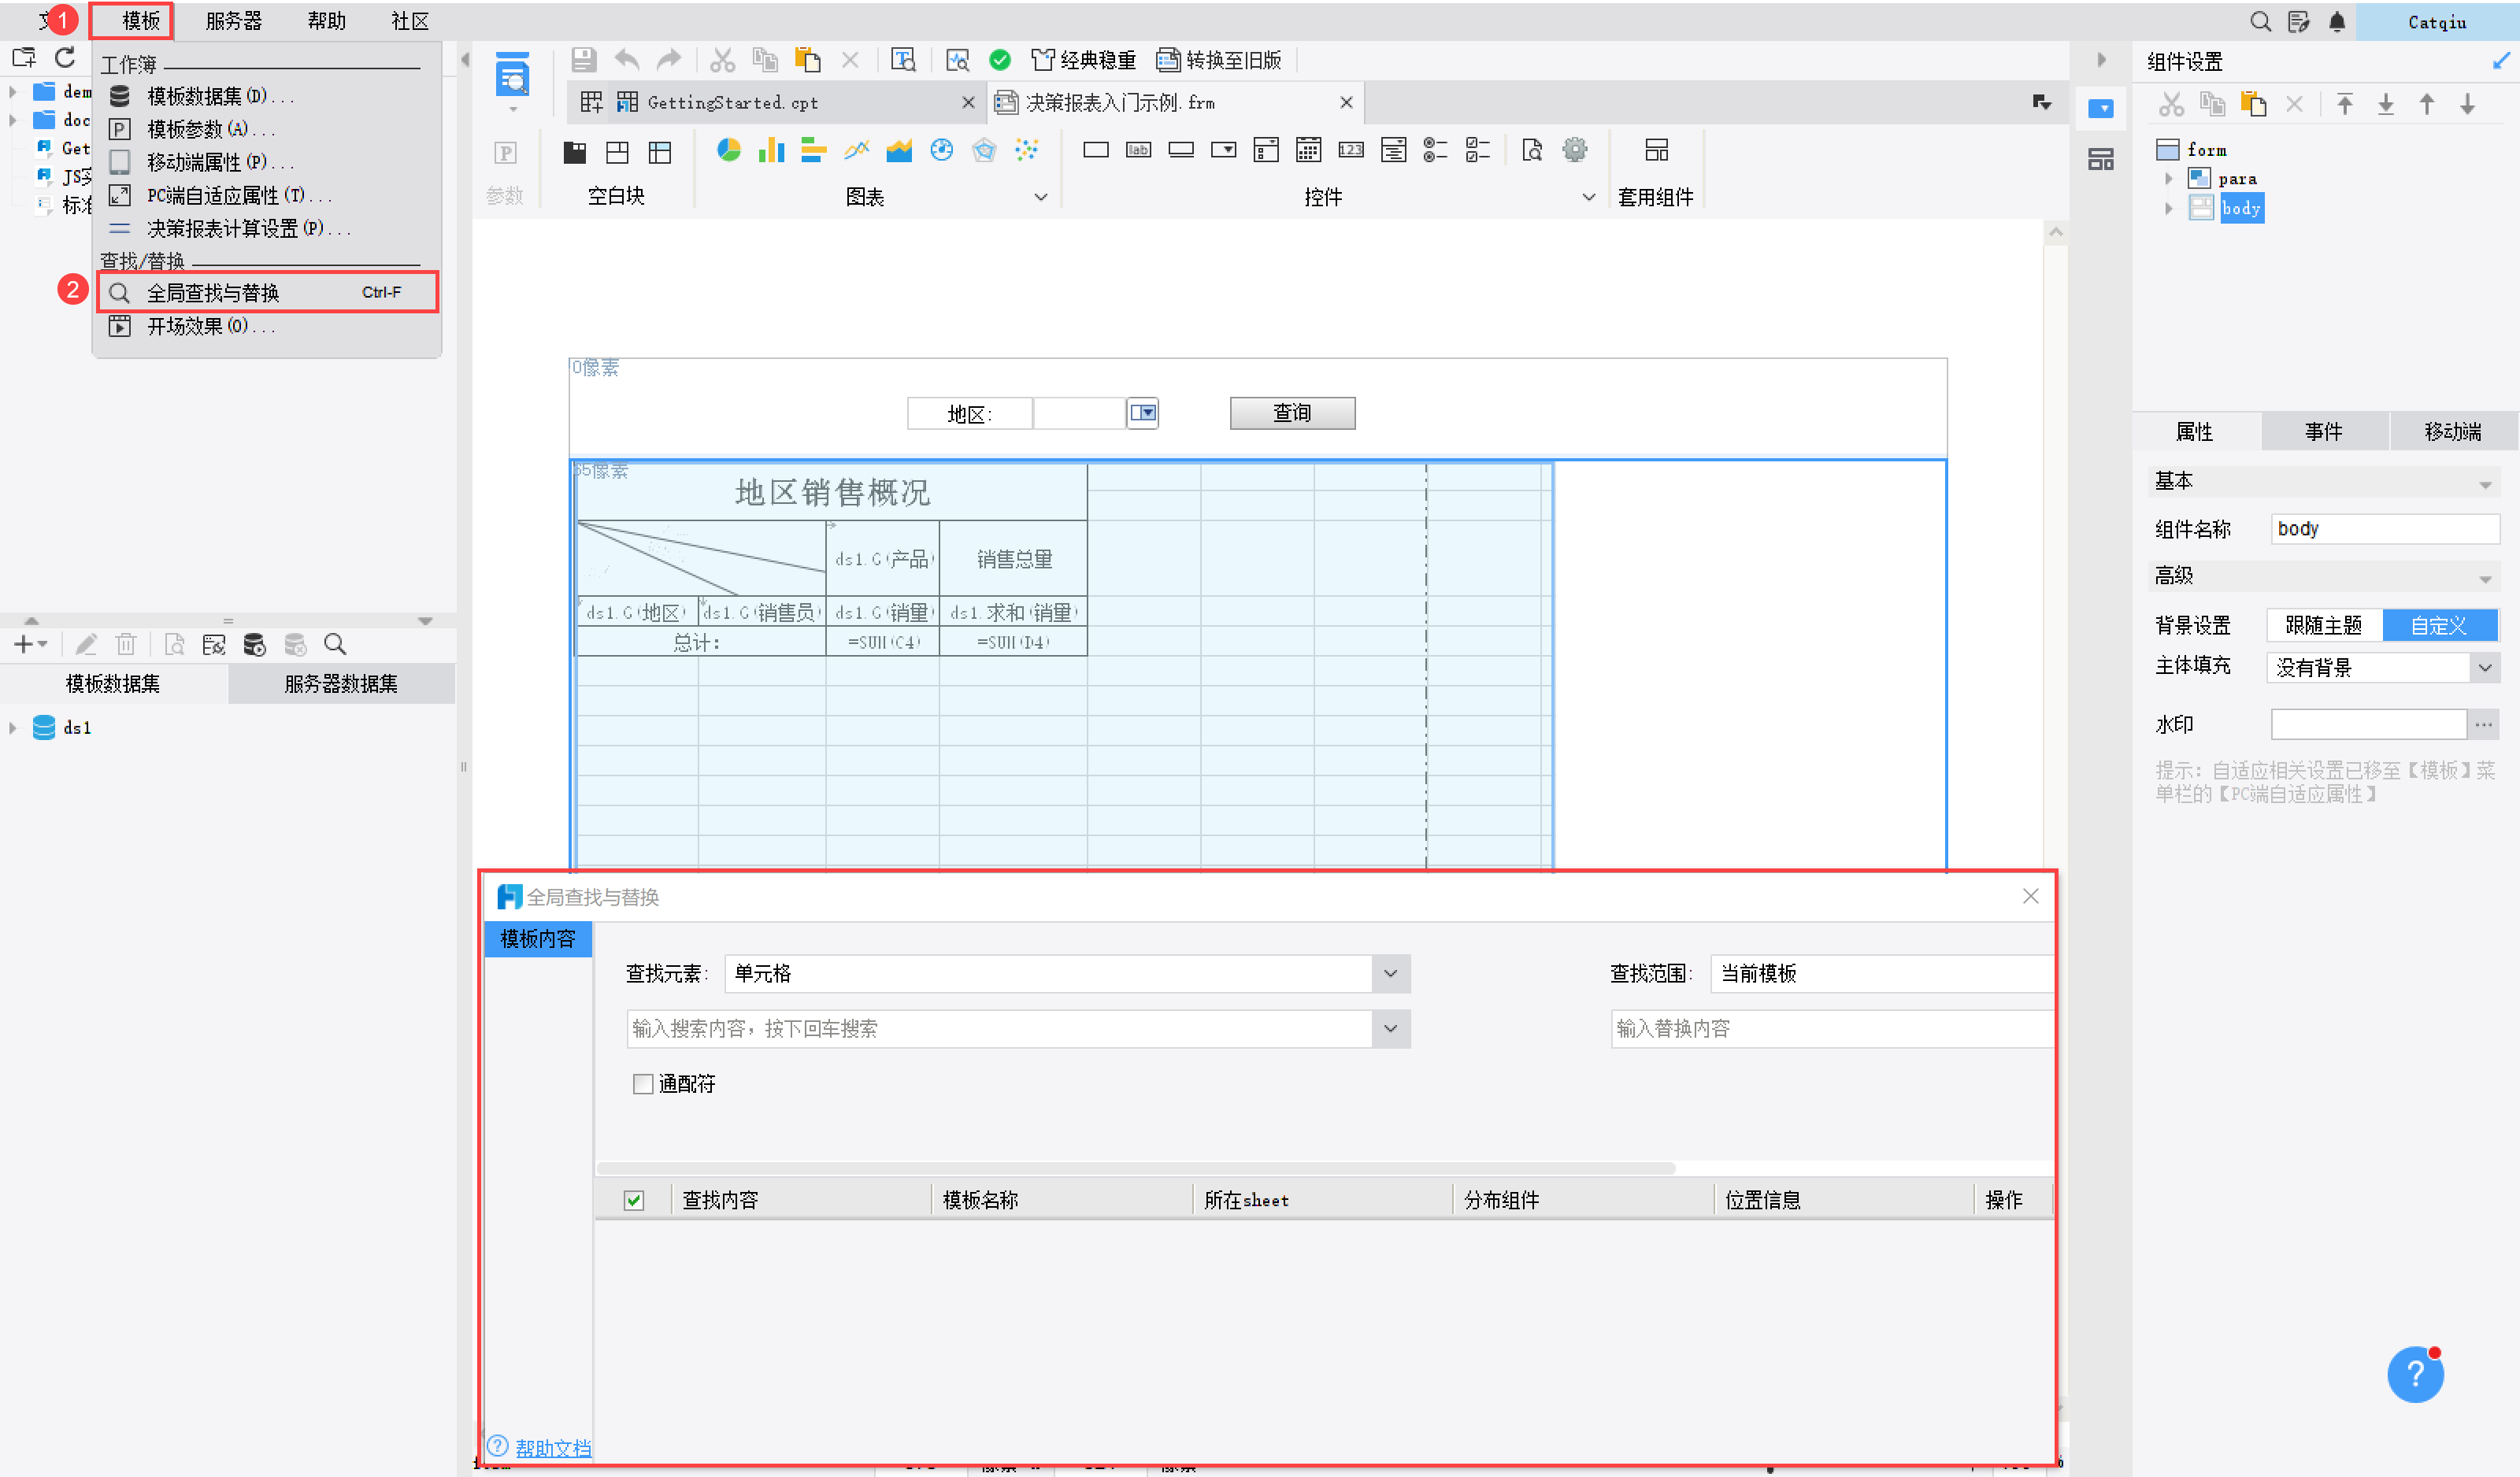Screen dimensions: 2520x1477
Task: Uncheck the select-all checkbox in results header
Action: [x=634, y=1200]
